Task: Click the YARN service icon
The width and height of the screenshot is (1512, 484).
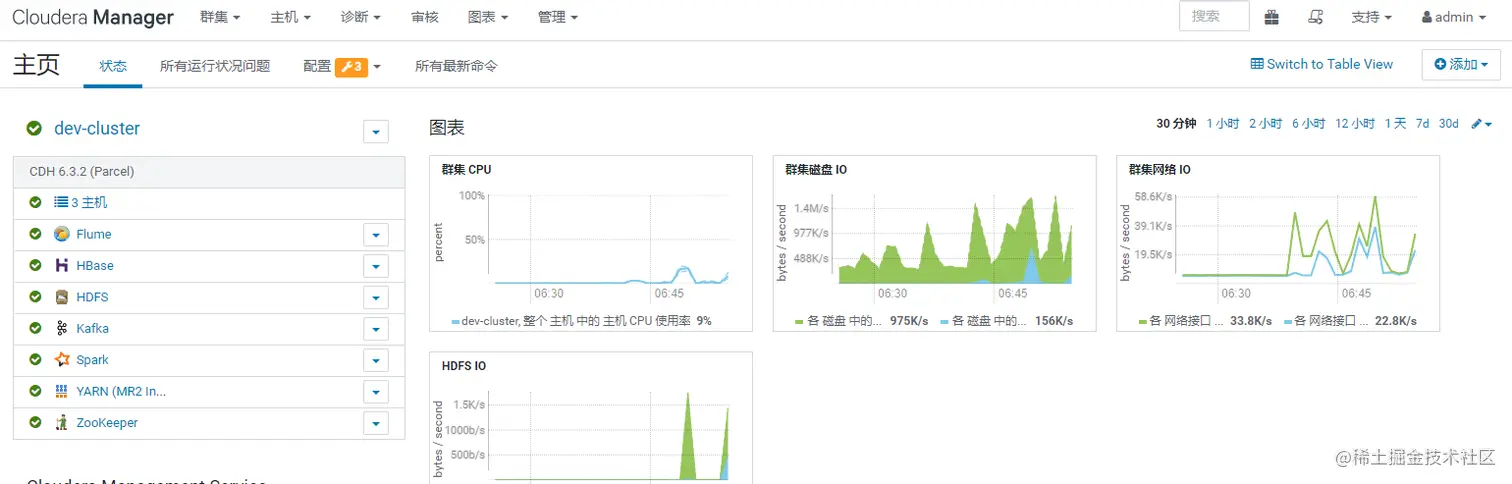Action: click(x=62, y=391)
